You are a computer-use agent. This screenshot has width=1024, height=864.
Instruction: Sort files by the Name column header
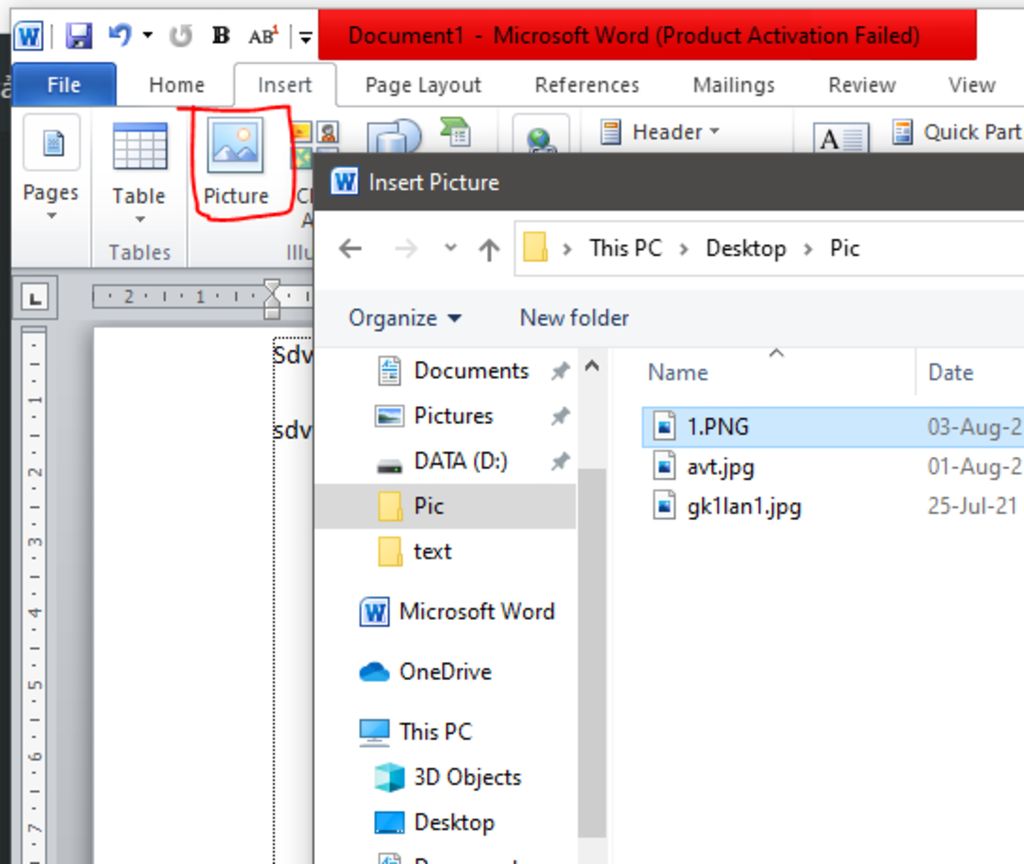point(678,372)
